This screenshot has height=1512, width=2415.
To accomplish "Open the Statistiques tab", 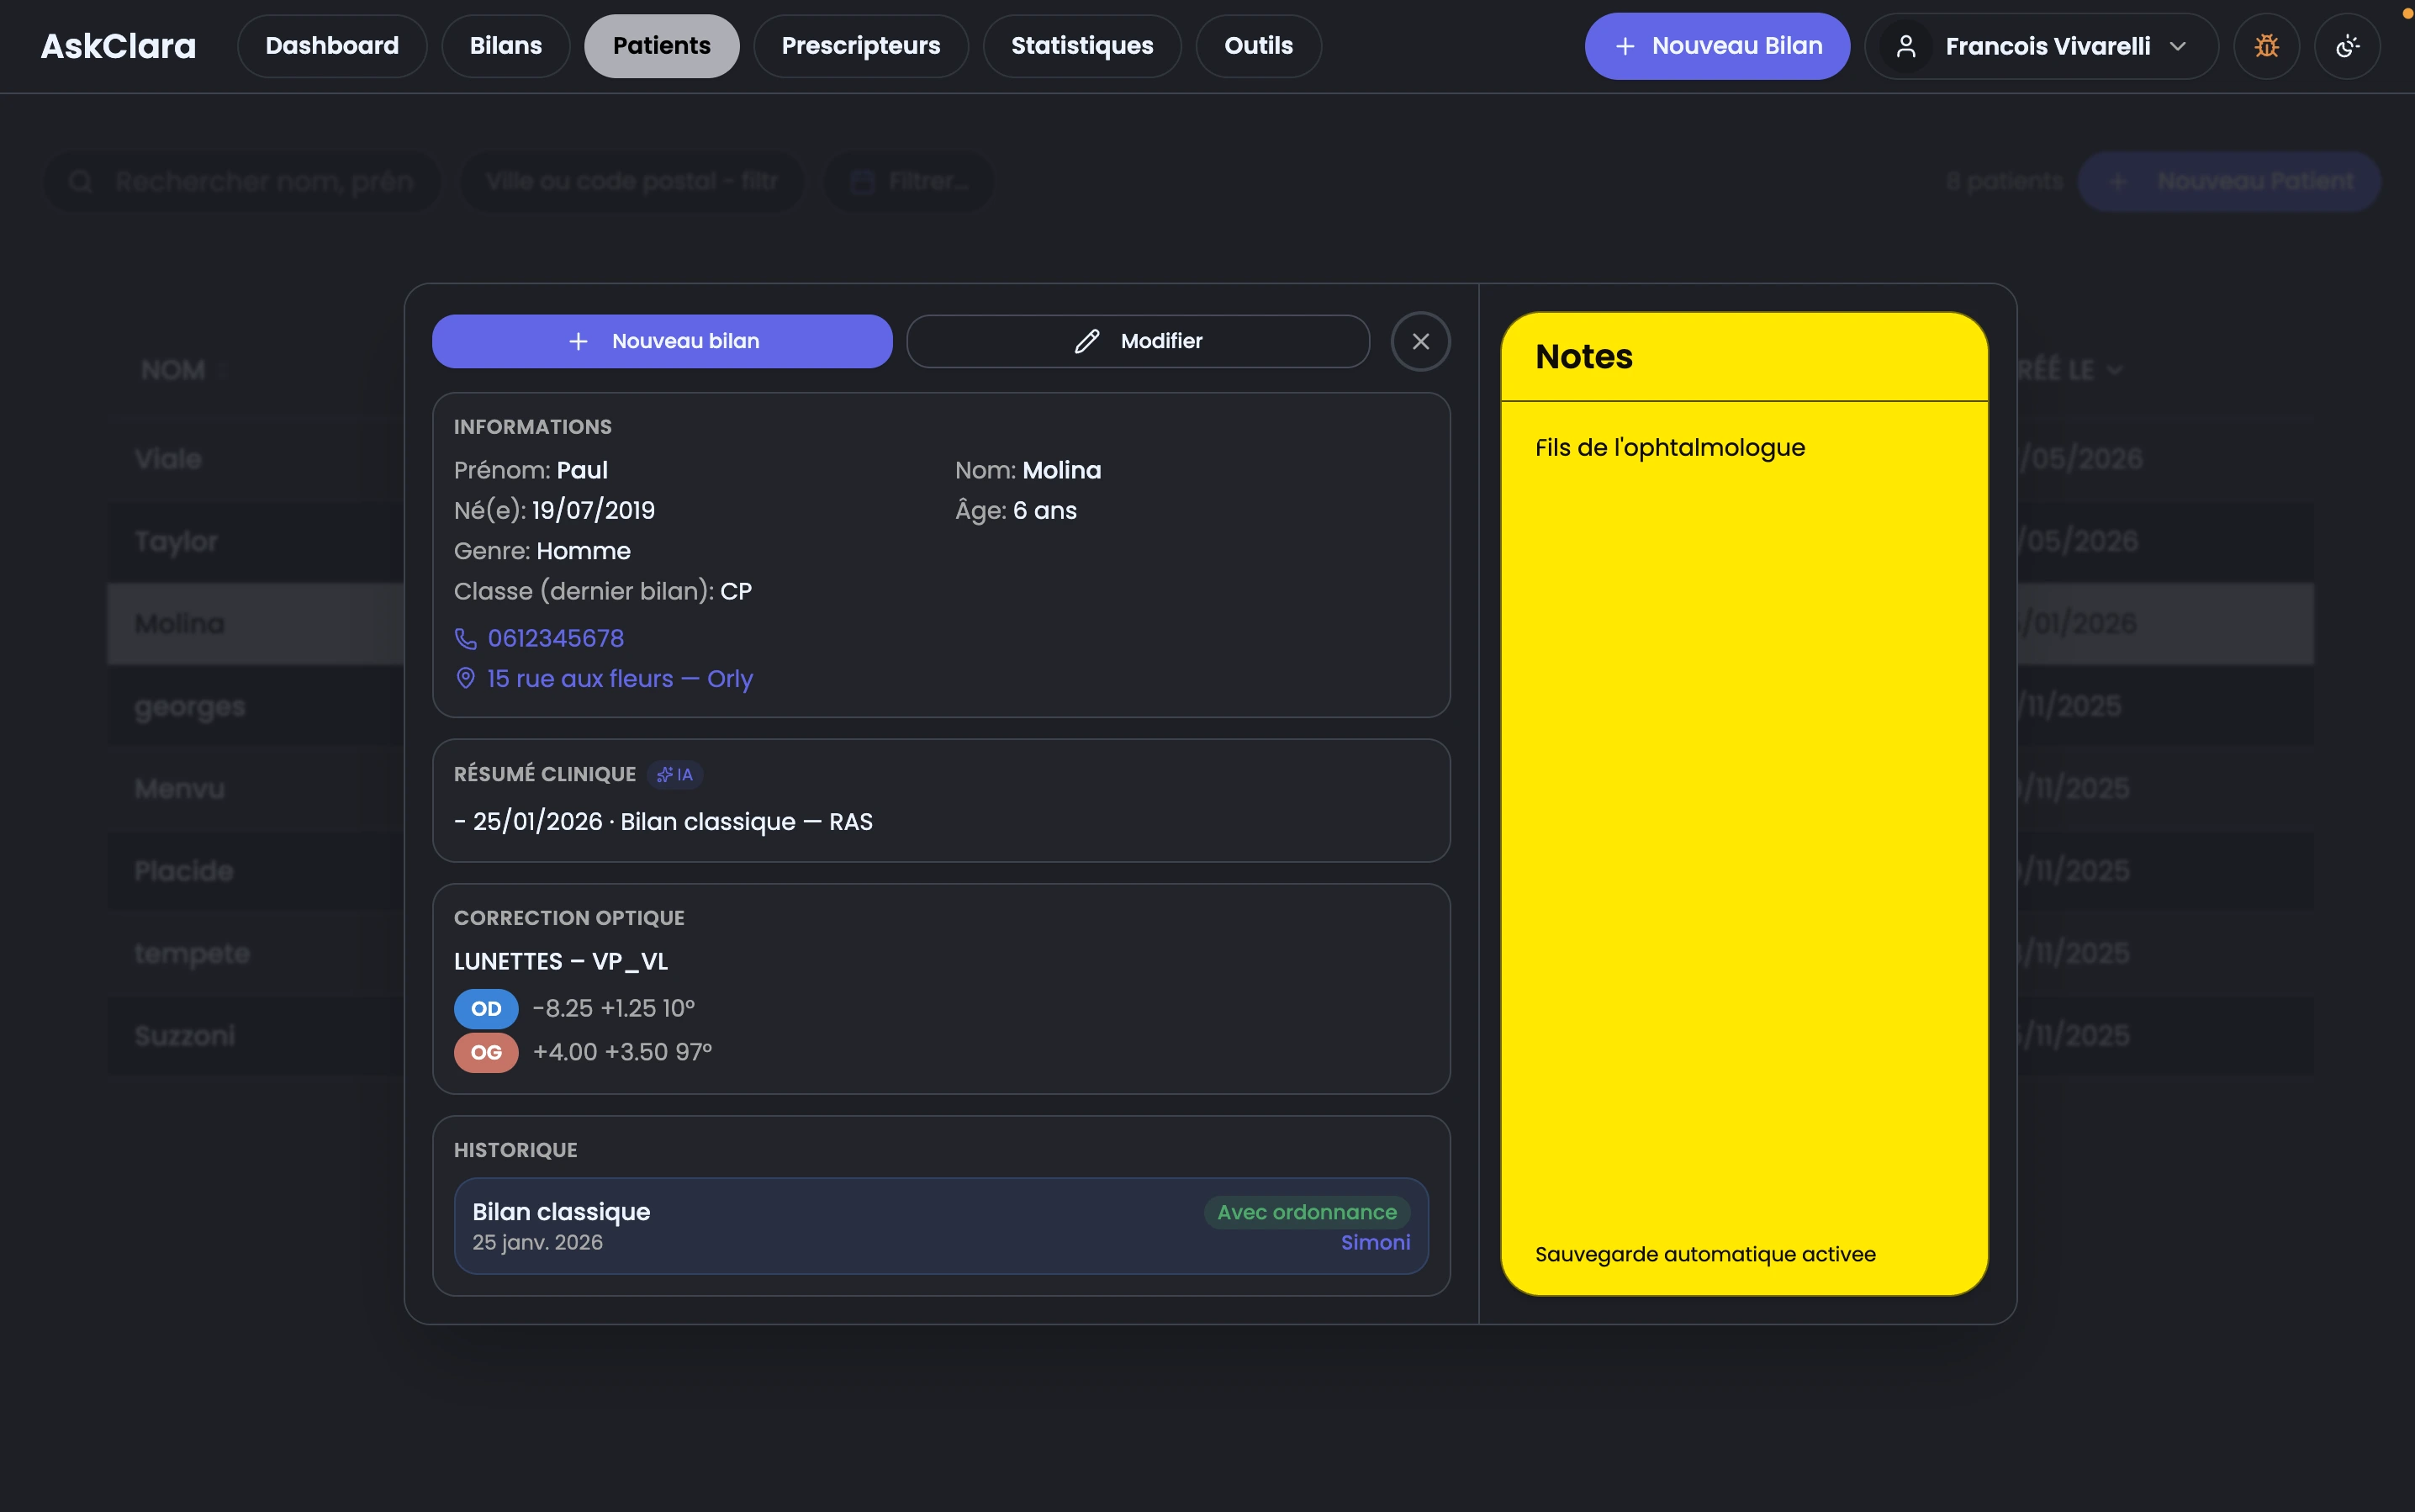I will [x=1082, y=46].
